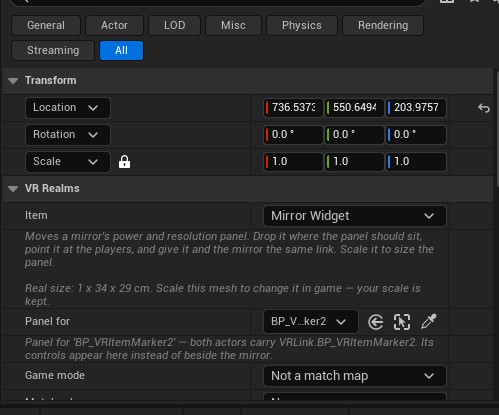Switch to the LOD filter tab
Image resolution: width=499 pixels, height=415 pixels.
pyautogui.click(x=174, y=25)
